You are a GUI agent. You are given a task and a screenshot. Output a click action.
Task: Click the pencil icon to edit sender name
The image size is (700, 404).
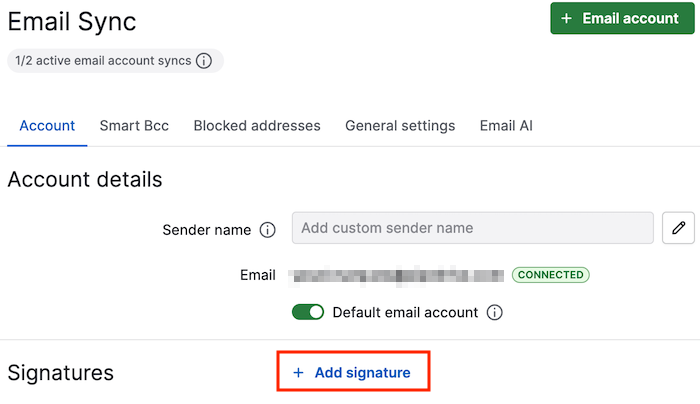pyautogui.click(x=678, y=228)
